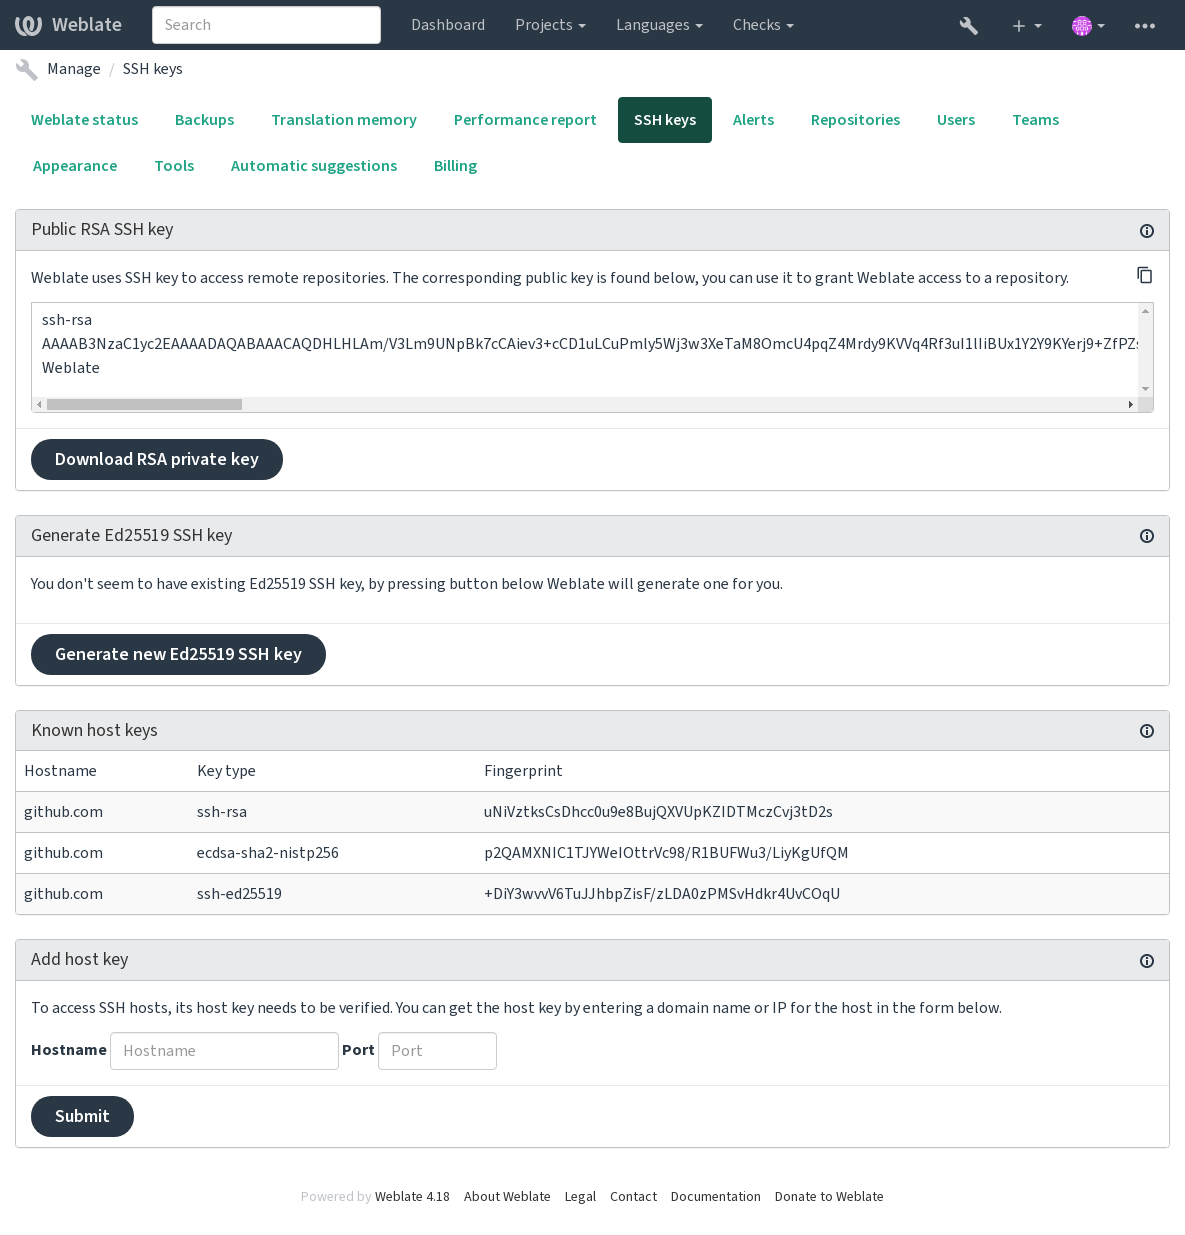Screen dimensions: 1185x1235
Task: Focus the Port input field
Action: point(437,1051)
